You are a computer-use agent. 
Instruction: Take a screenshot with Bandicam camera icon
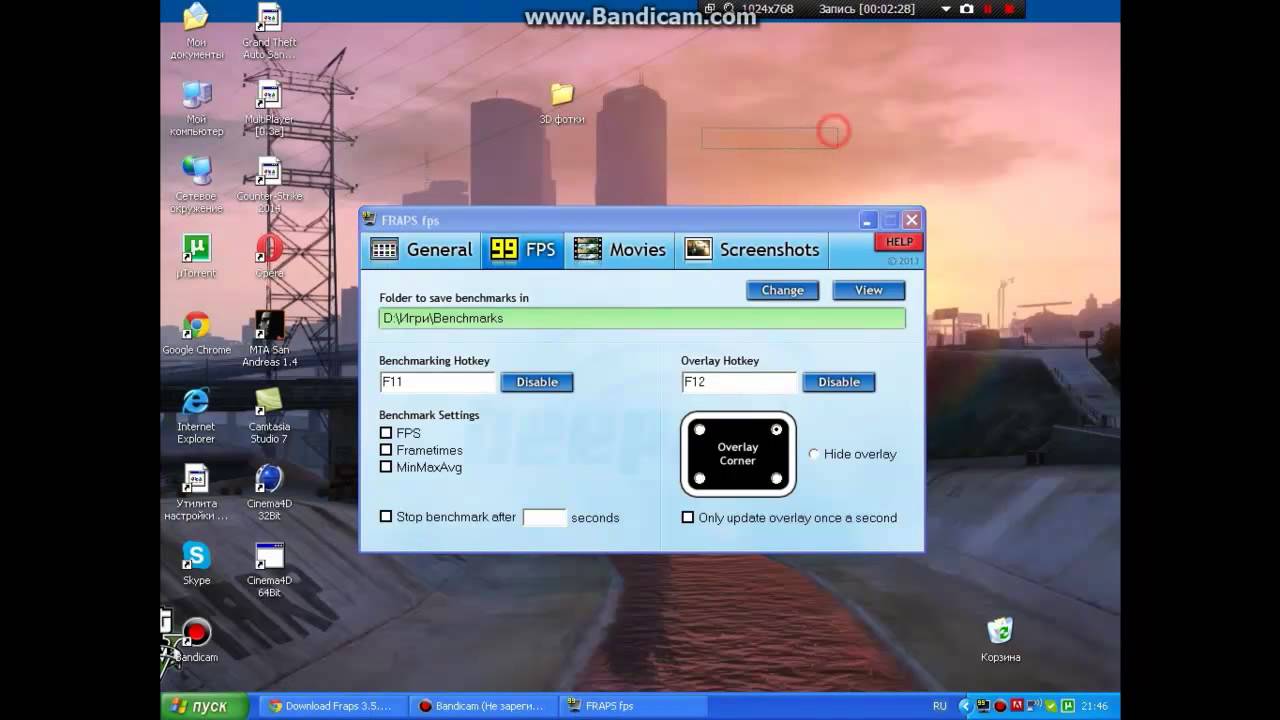point(966,9)
